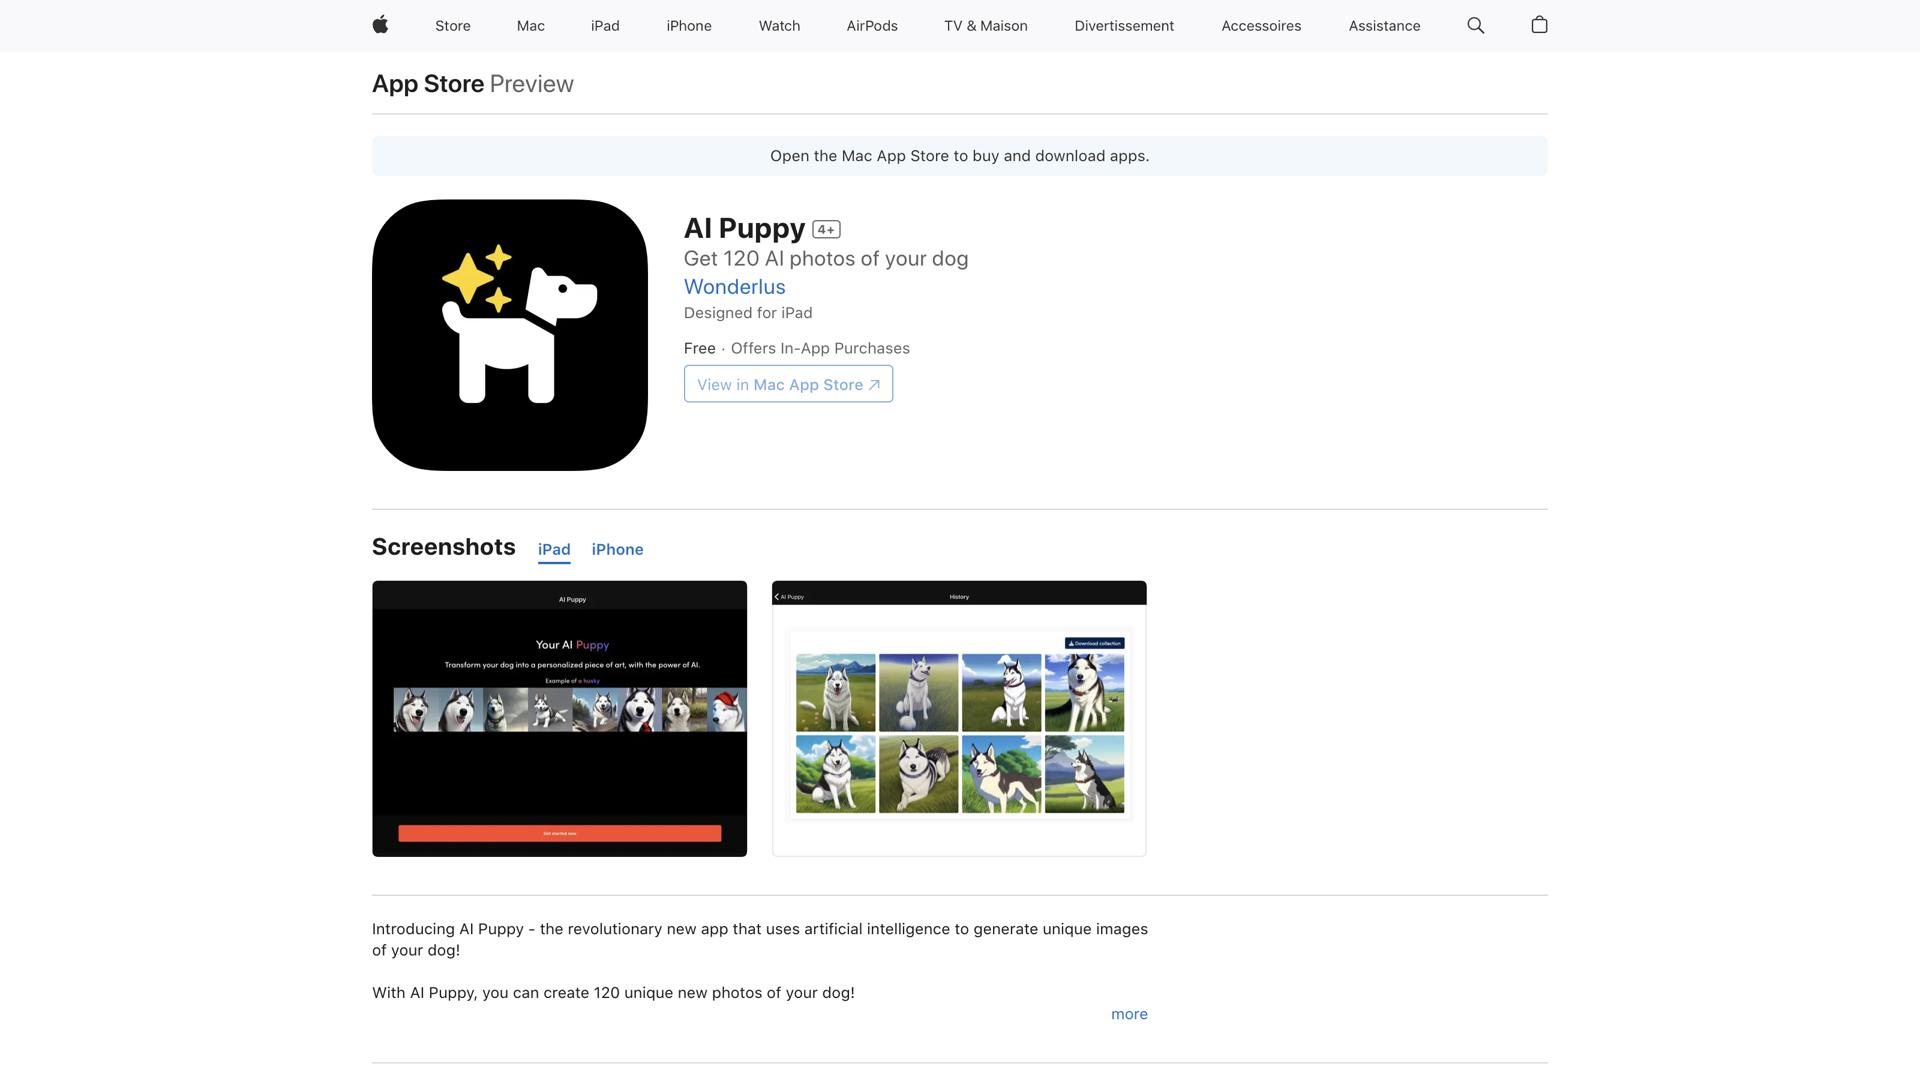Open the Assistance menu item
1920x1080 pixels.
1384,25
